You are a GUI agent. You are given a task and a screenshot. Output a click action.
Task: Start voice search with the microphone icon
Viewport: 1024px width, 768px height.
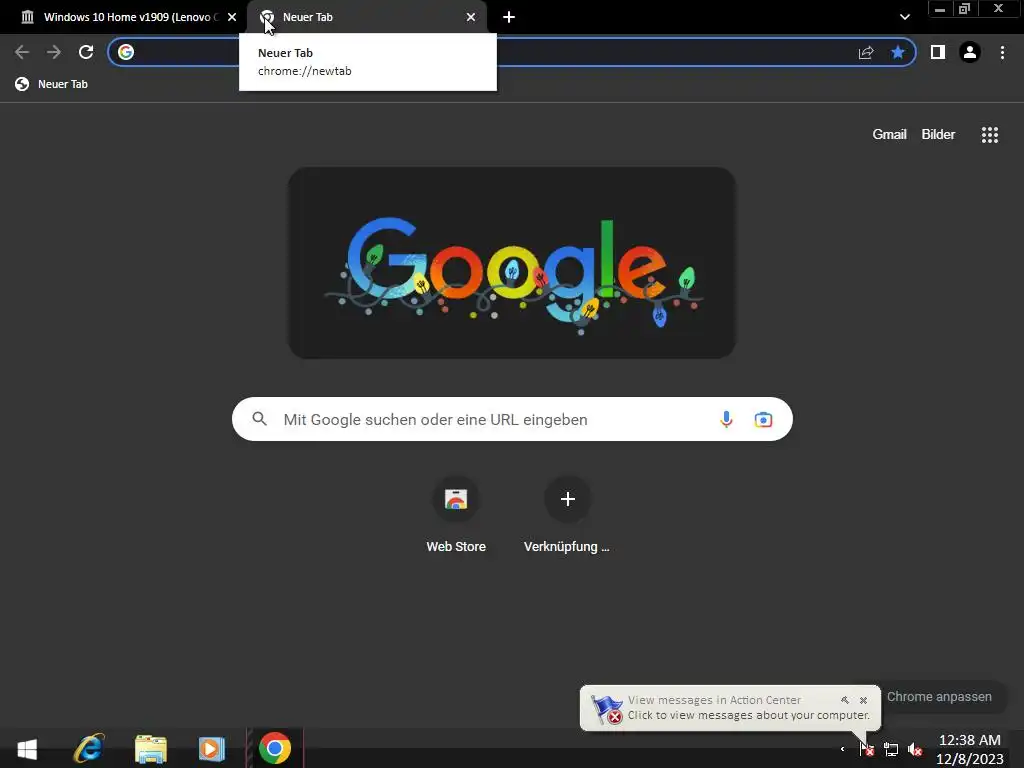pos(726,419)
